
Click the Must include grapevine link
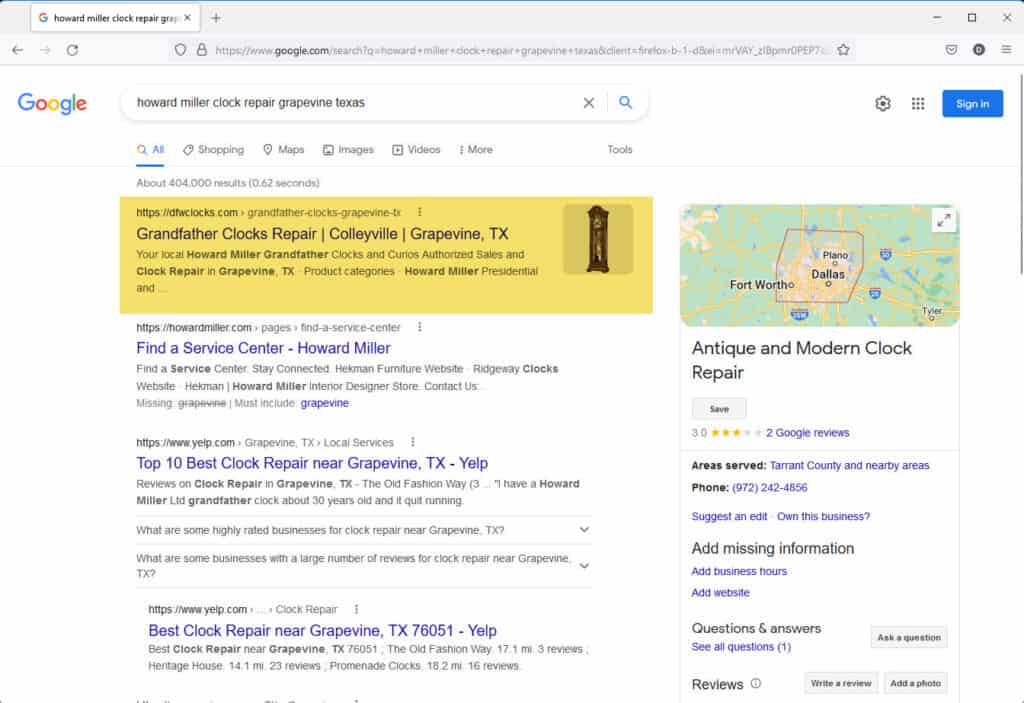[325, 403]
